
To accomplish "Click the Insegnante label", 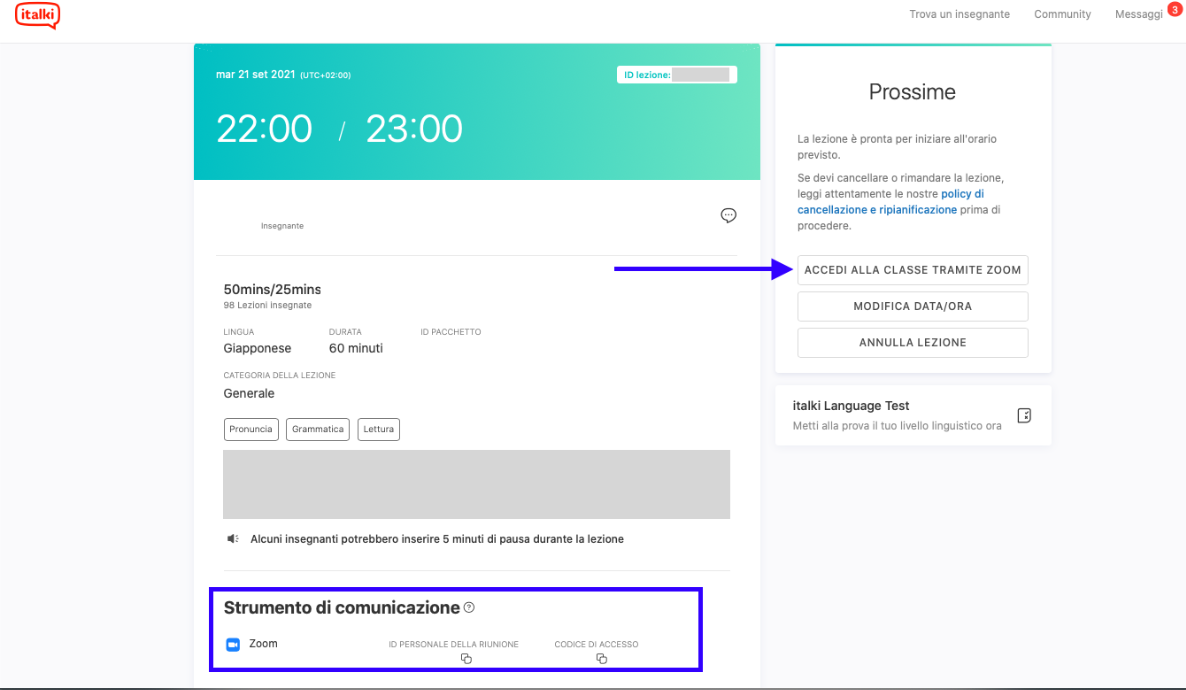I will tap(282, 226).
